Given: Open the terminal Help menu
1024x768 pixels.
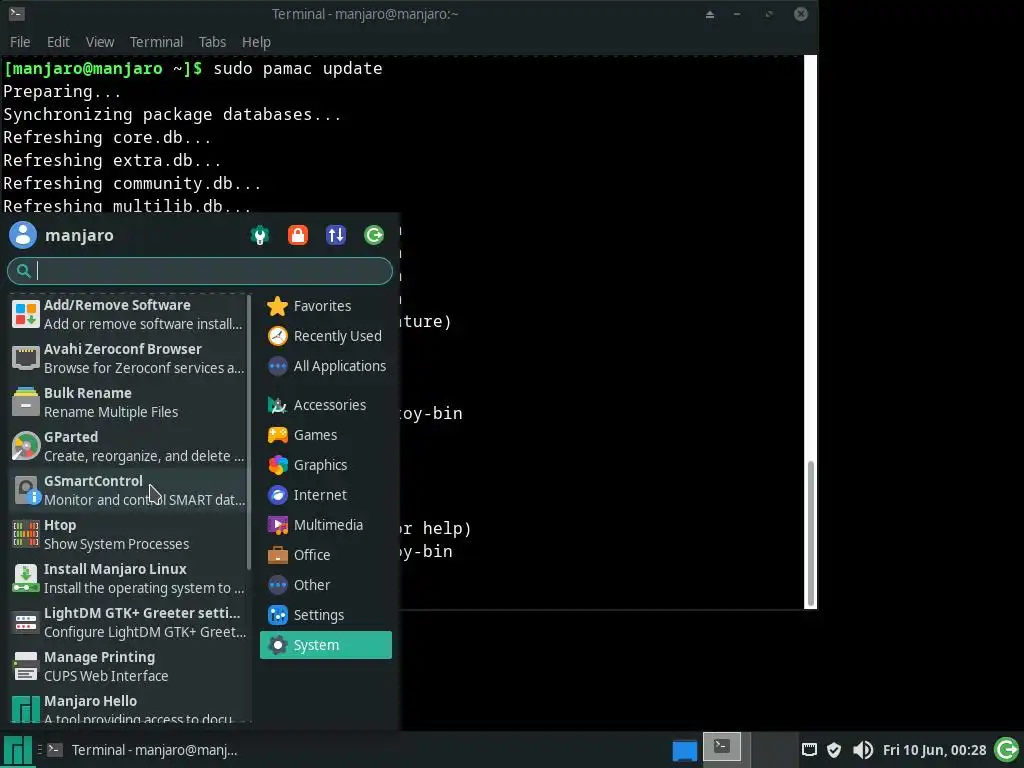Looking at the screenshot, I should click(x=256, y=42).
